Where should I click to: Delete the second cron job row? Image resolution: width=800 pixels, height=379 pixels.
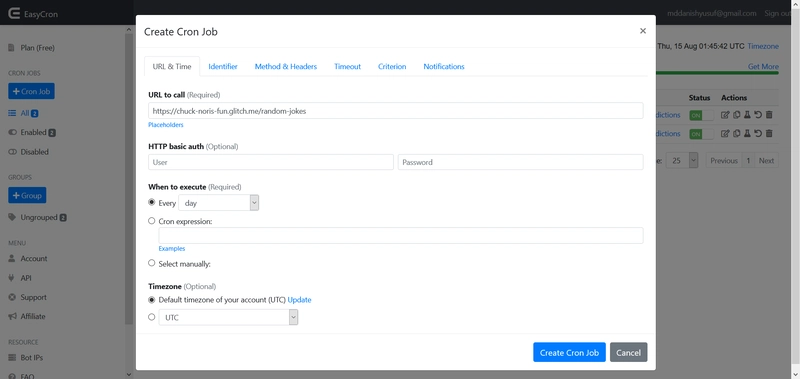[x=769, y=134]
